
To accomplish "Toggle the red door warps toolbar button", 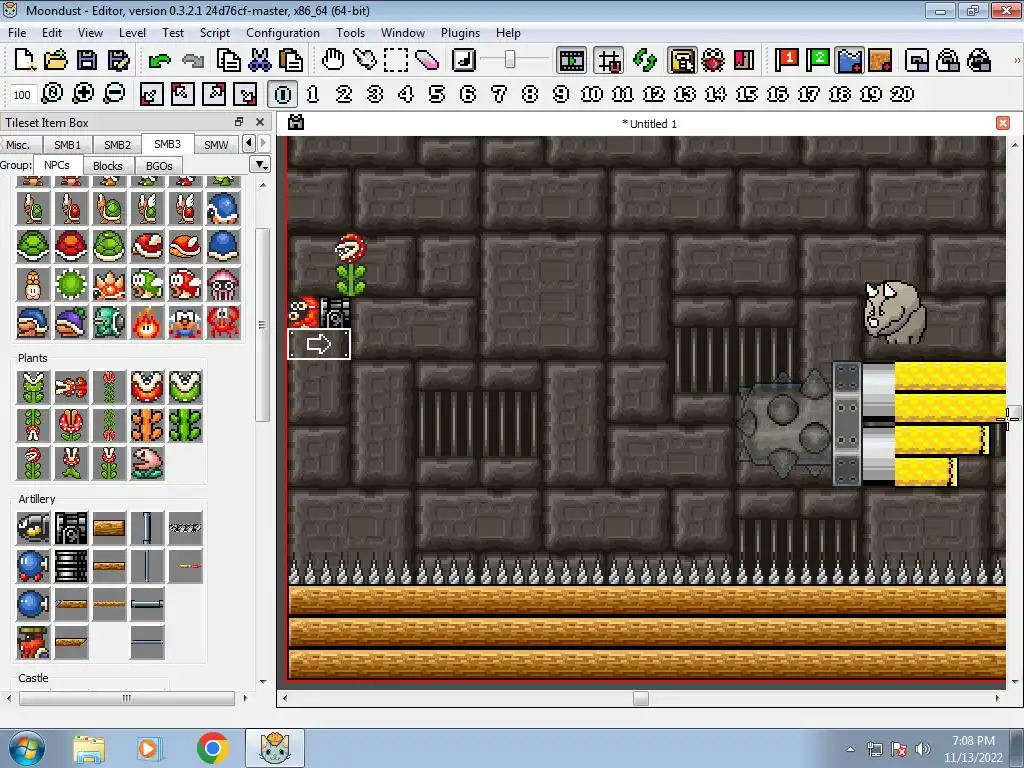I will pyautogui.click(x=744, y=60).
